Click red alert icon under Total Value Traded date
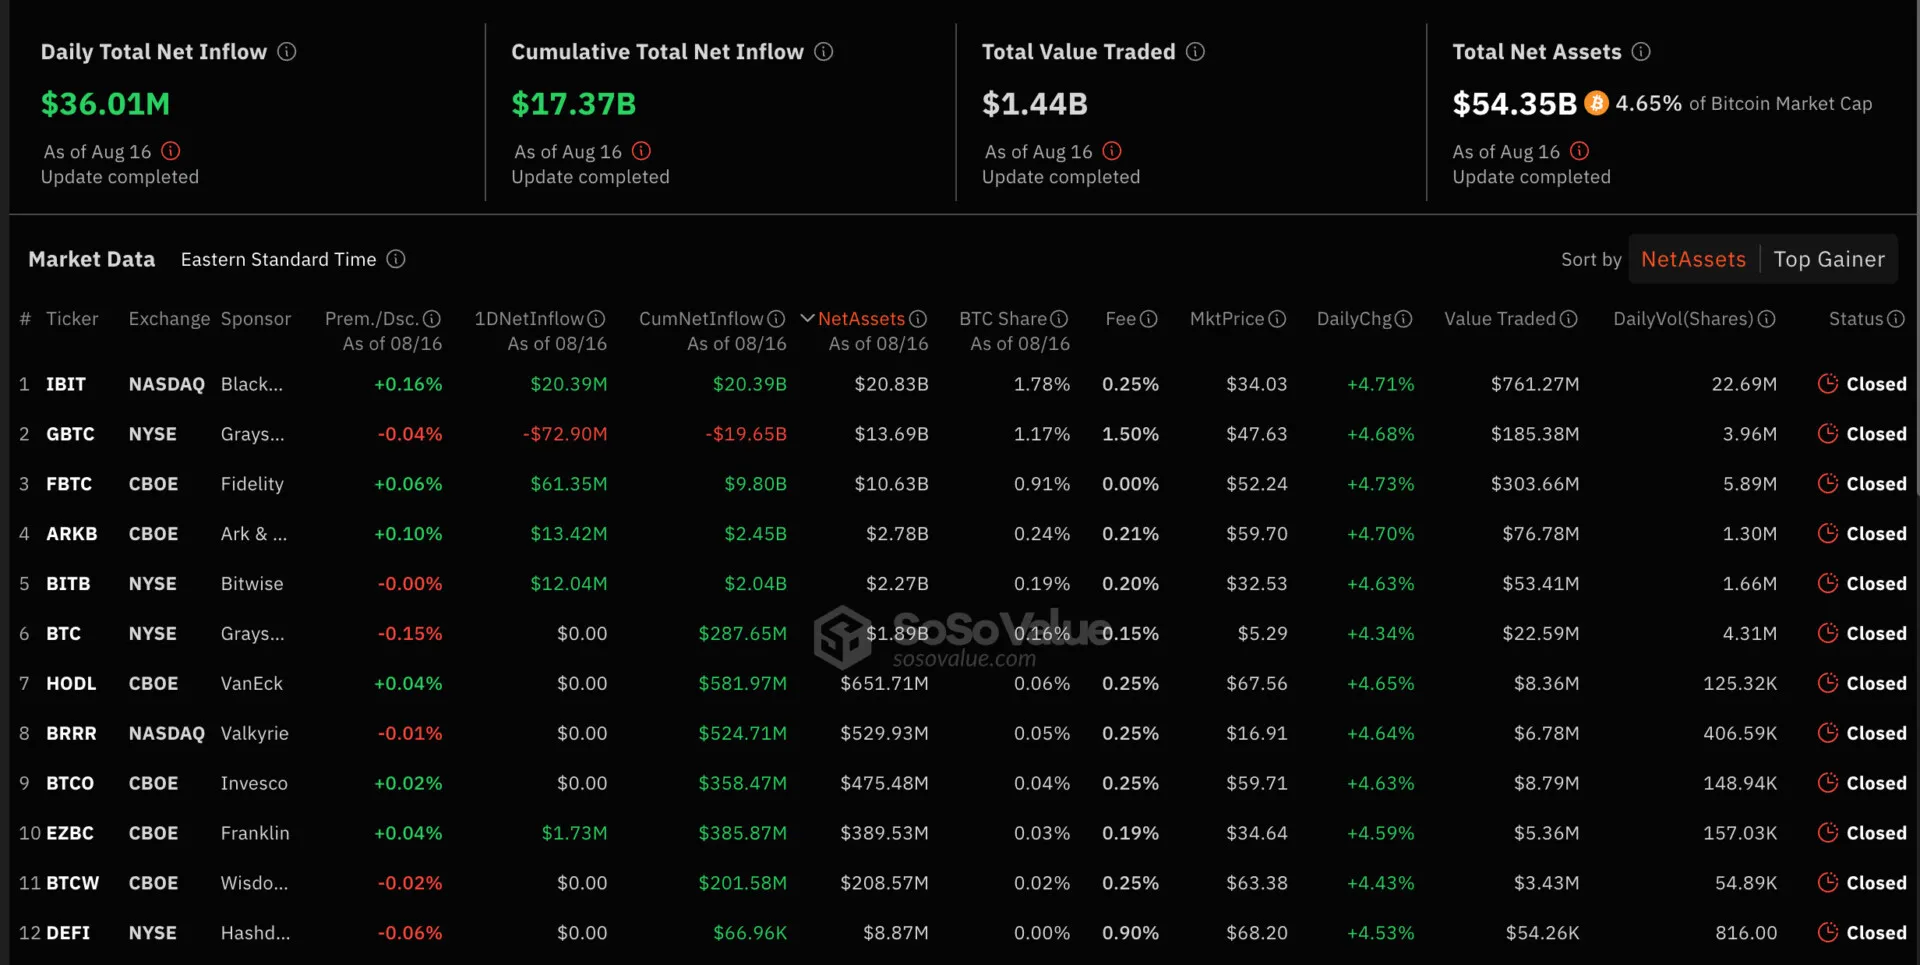The width and height of the screenshot is (1920, 965). [1112, 151]
